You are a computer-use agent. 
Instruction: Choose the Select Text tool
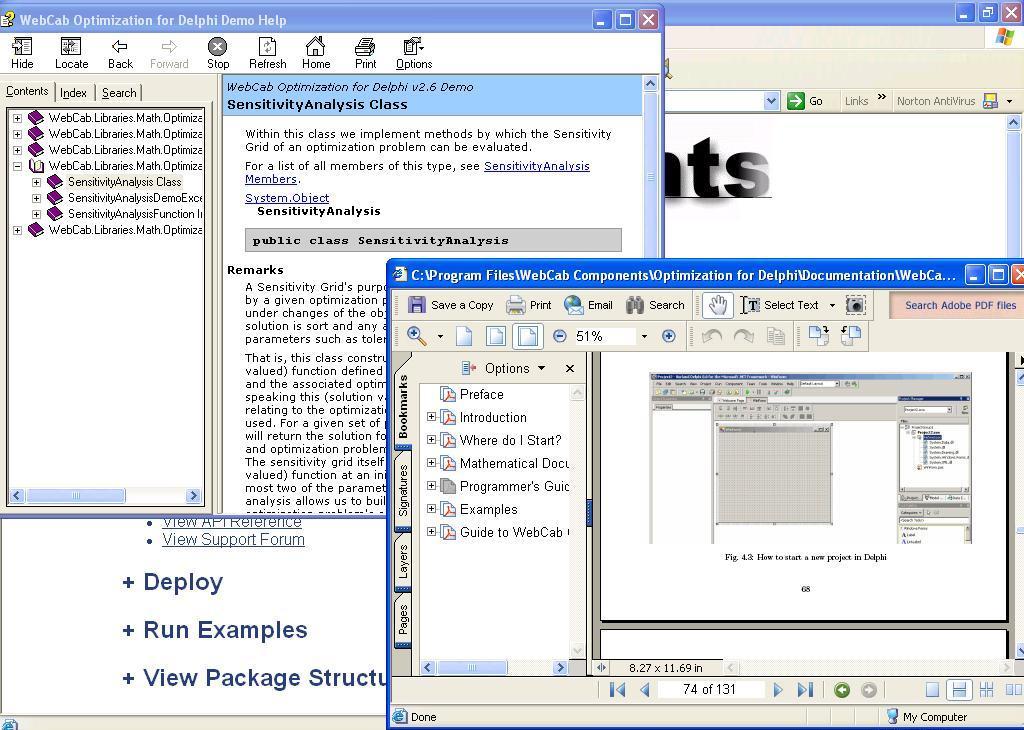pyautogui.click(x=780, y=305)
